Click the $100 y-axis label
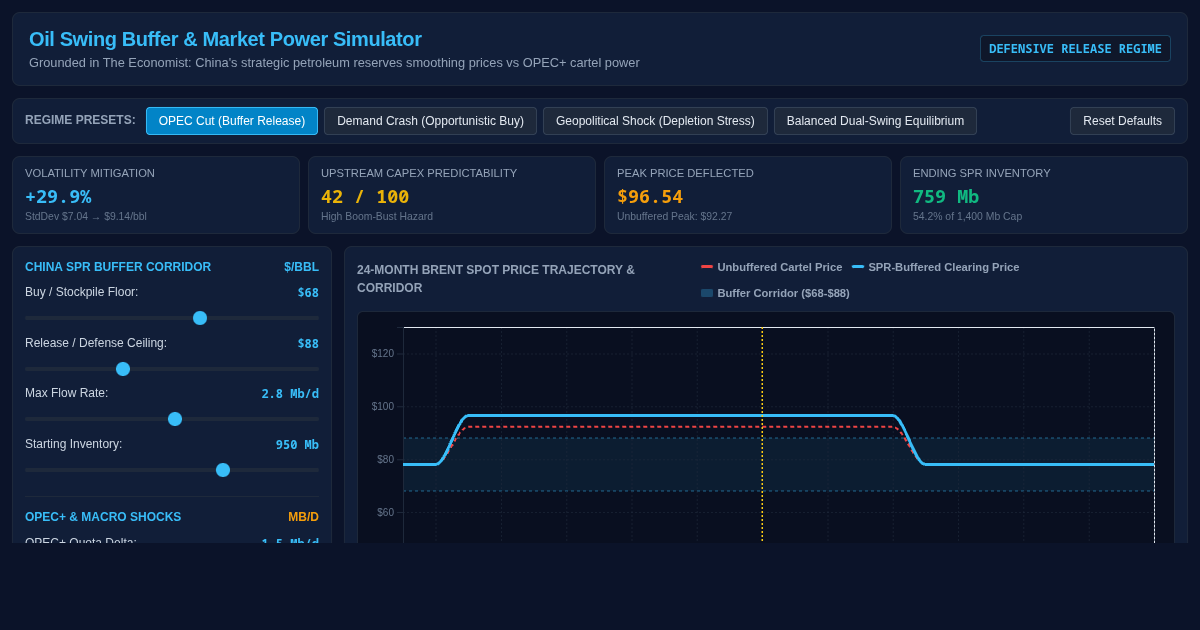The image size is (1200, 630). [x=383, y=407]
